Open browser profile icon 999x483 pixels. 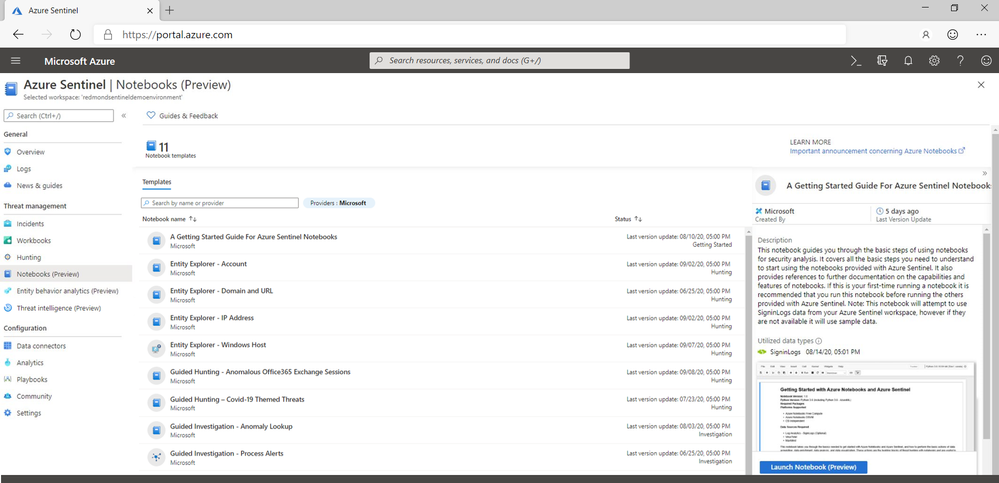coord(926,34)
